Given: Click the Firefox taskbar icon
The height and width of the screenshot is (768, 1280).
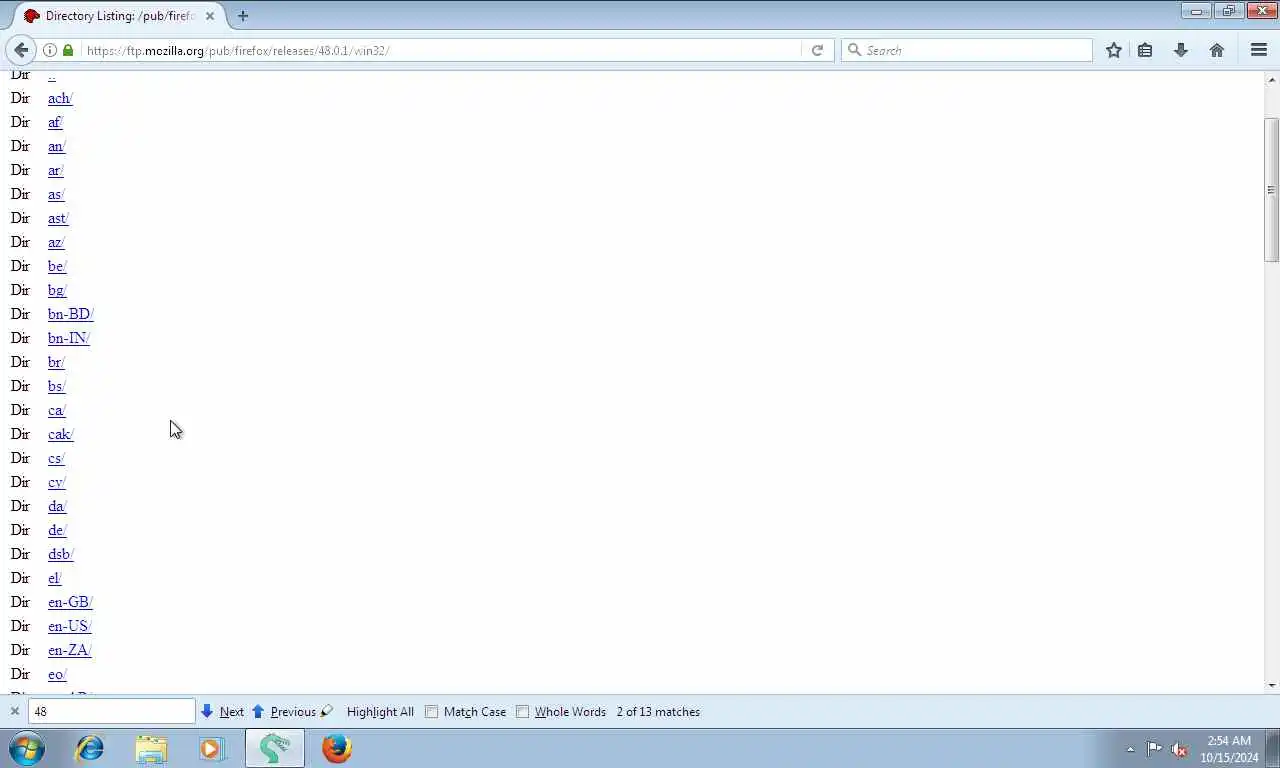Looking at the screenshot, I should (x=337, y=748).
